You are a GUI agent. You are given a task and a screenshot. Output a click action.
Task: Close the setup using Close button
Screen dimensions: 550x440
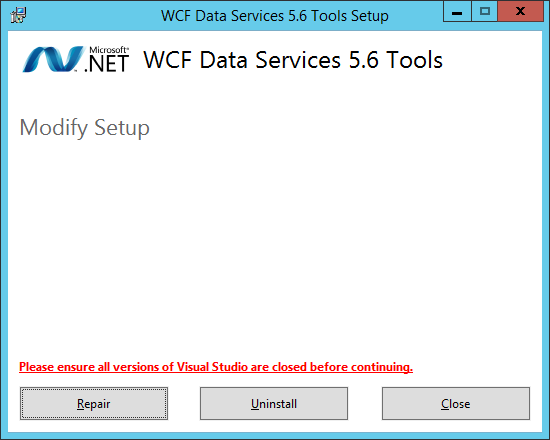click(x=456, y=404)
